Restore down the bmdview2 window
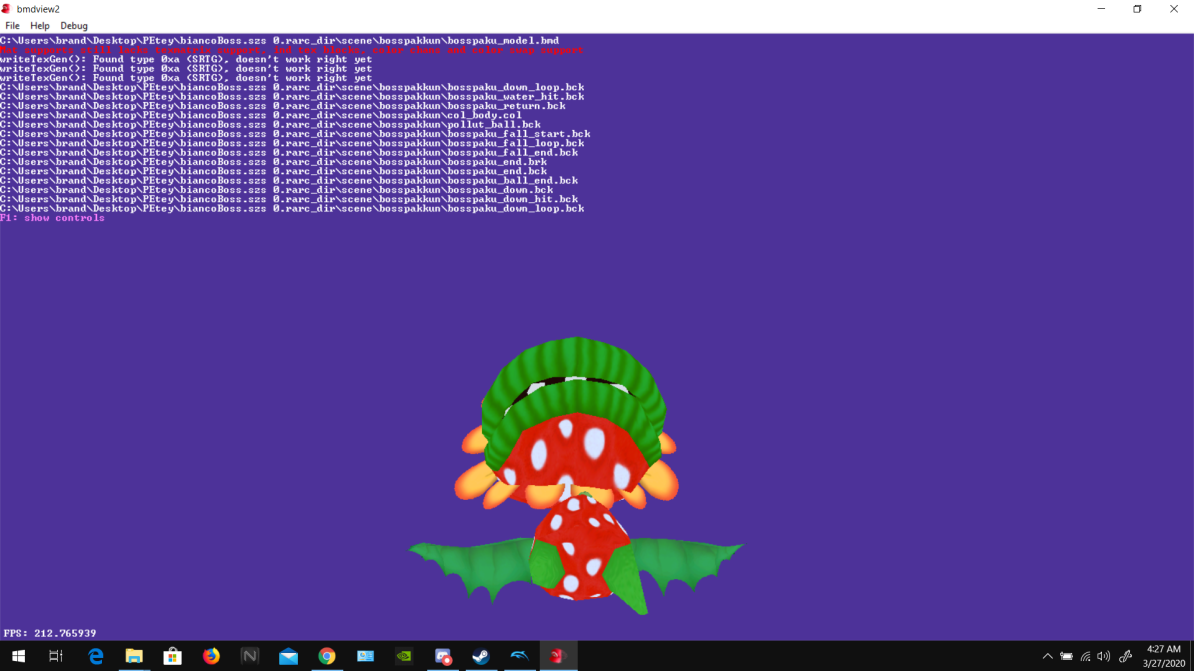1194x671 pixels. click(1137, 9)
